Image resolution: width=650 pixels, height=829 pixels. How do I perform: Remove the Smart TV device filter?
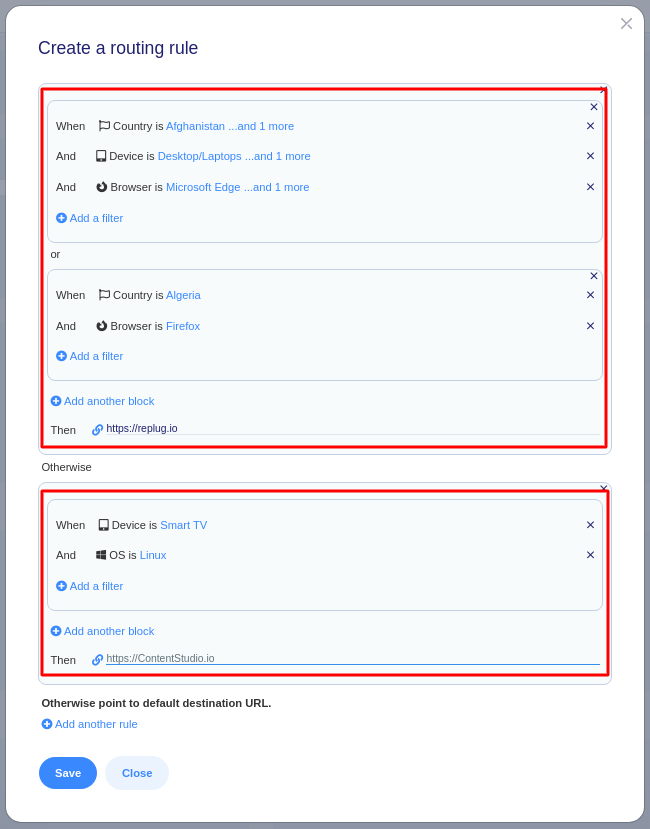(x=590, y=525)
